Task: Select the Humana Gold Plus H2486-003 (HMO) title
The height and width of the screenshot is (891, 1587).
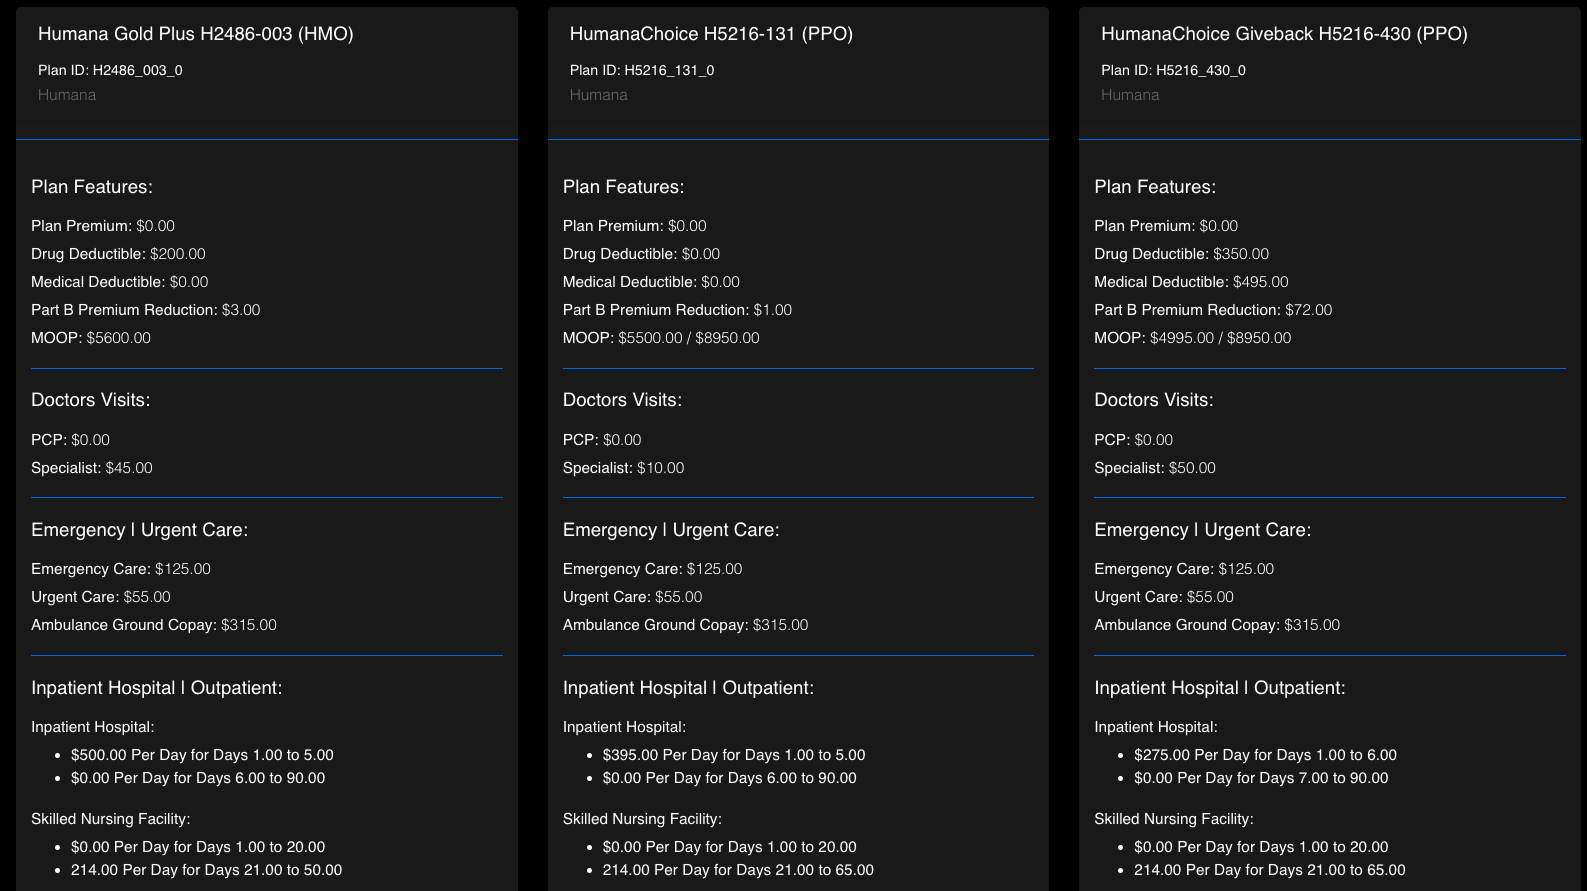Action: [196, 34]
